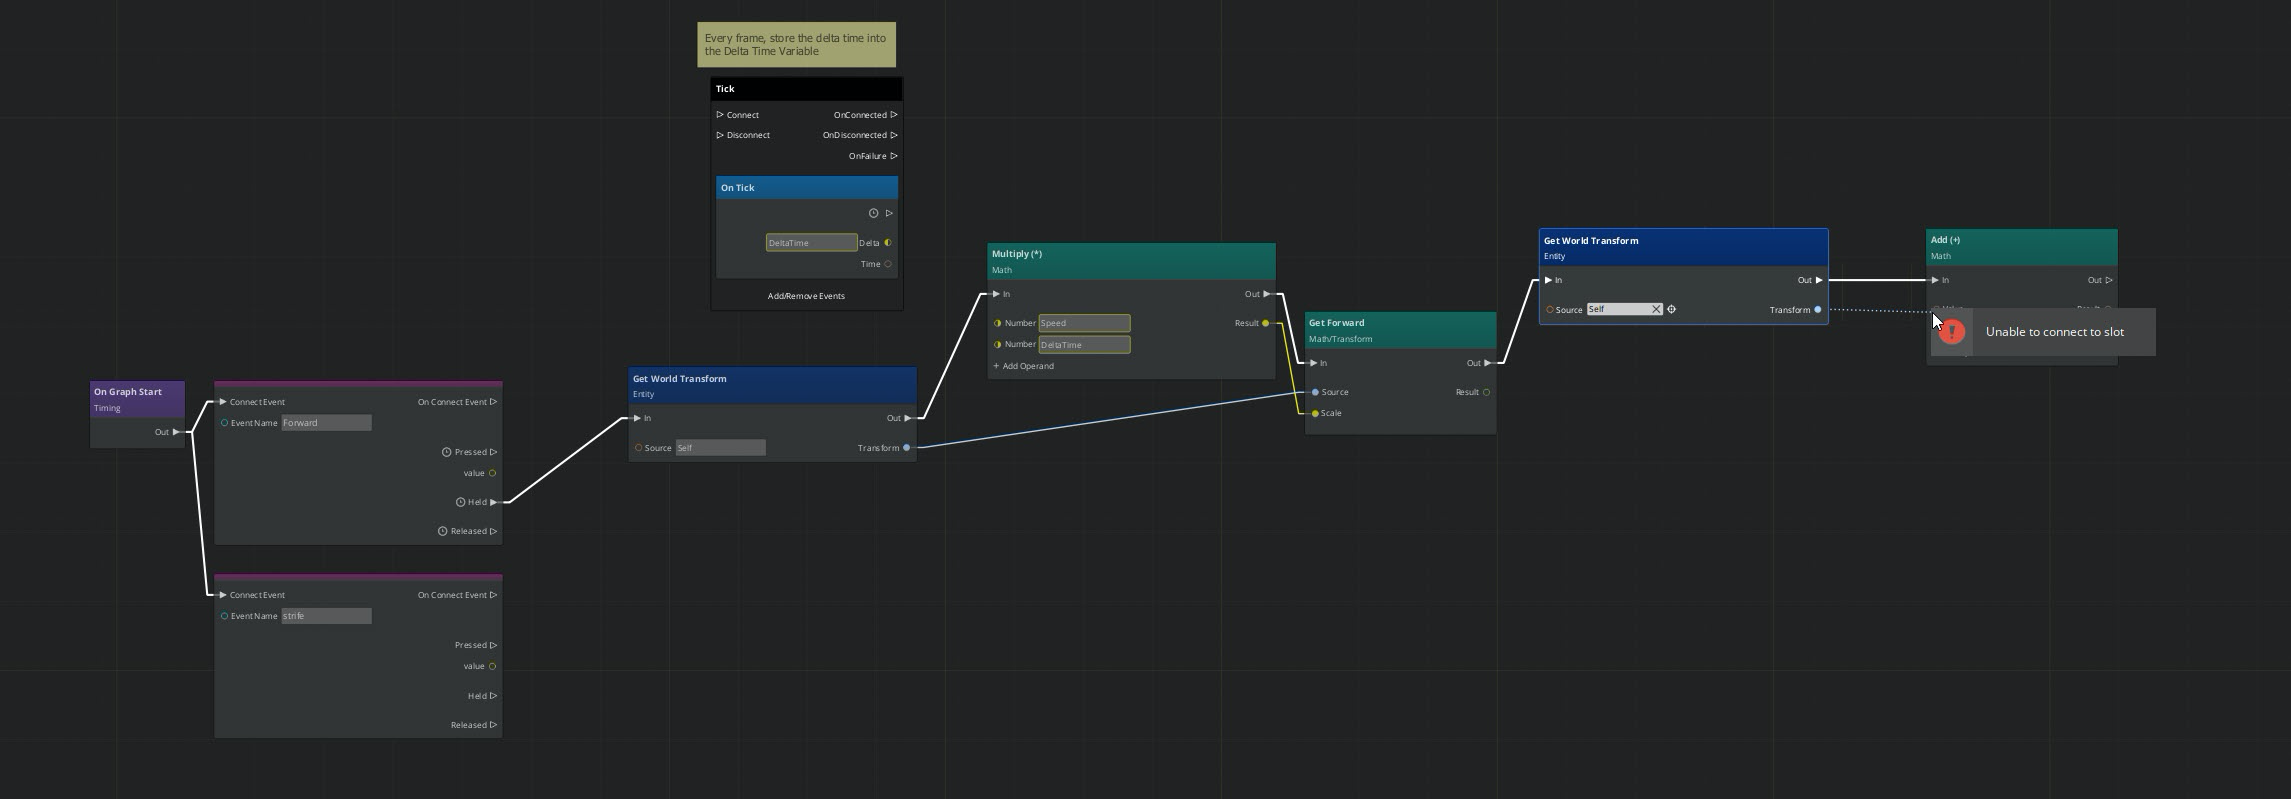Click the red error exclamation icon
The height and width of the screenshot is (799, 2291).
pos(1952,332)
